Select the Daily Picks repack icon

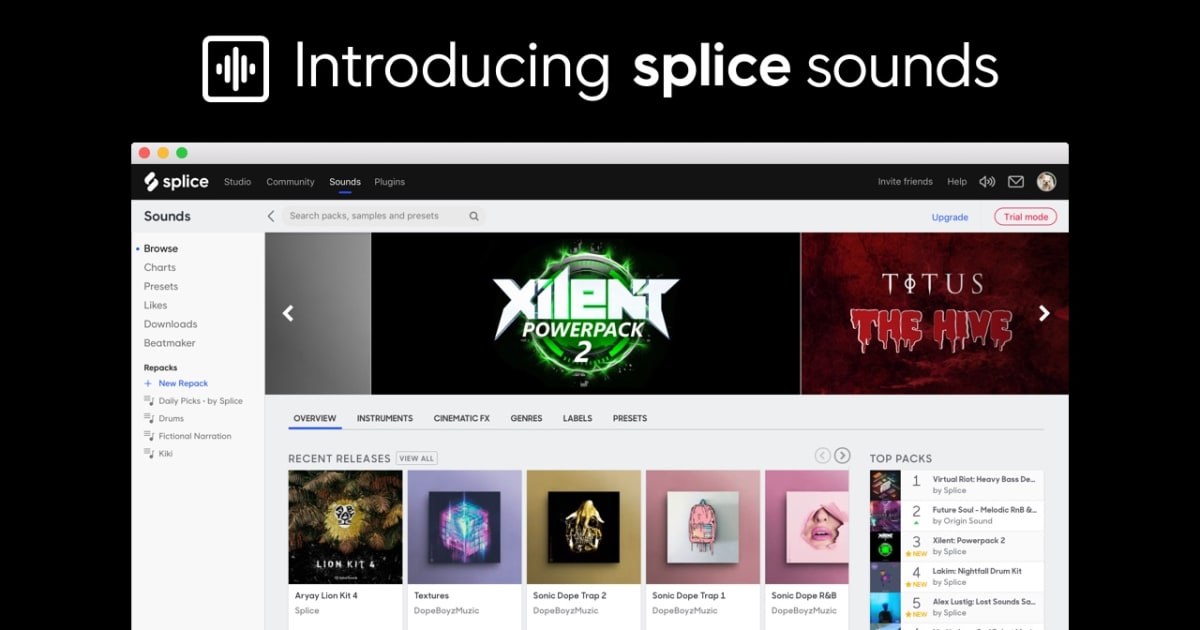point(150,401)
